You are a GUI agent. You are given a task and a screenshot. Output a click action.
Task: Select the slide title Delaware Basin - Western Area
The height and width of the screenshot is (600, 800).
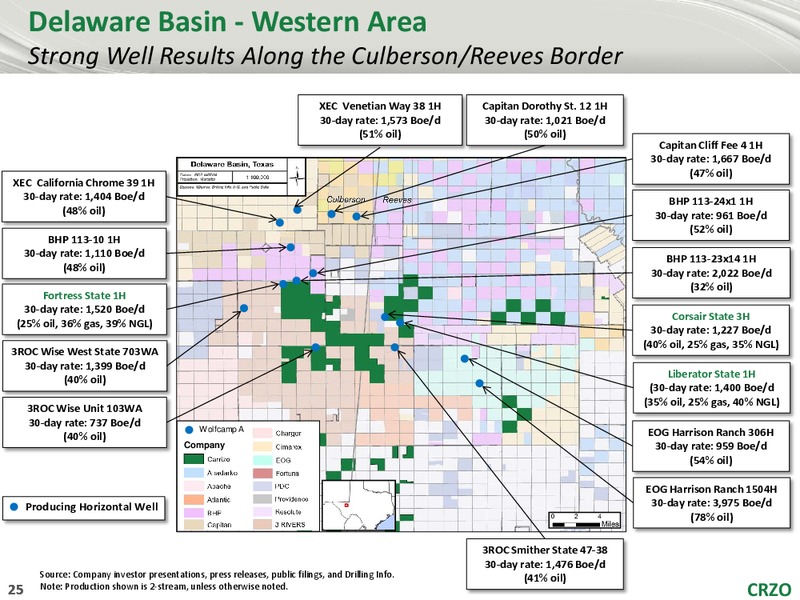click(x=228, y=21)
